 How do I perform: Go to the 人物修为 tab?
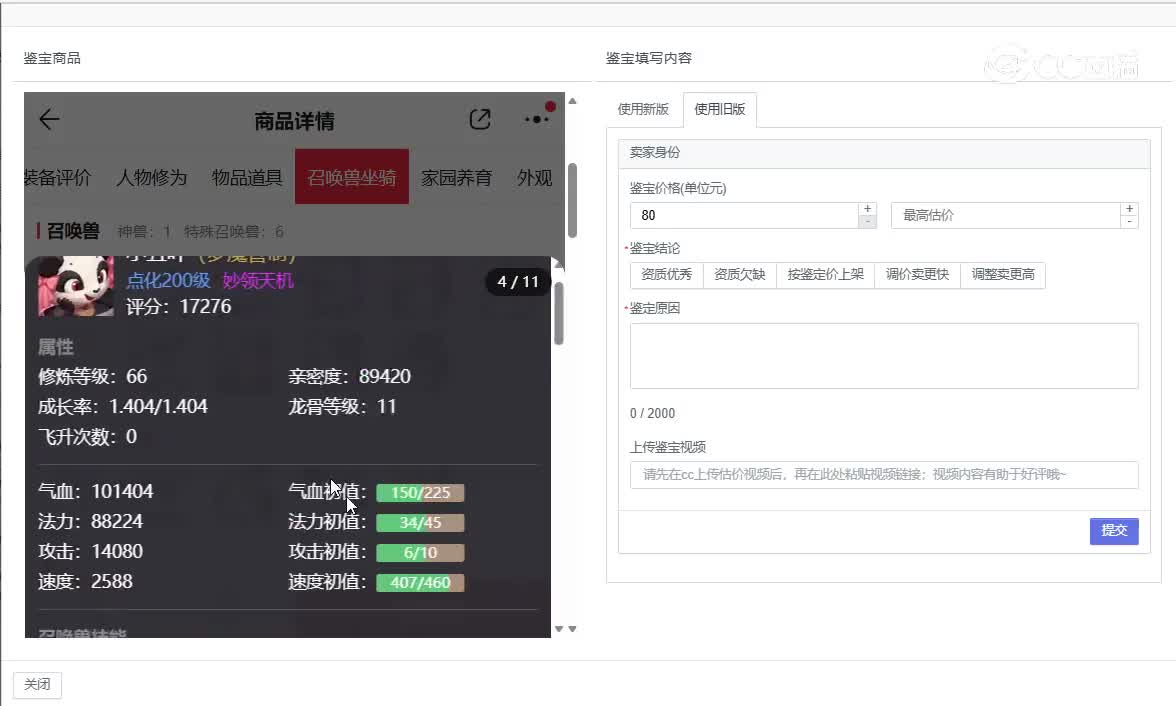click(x=151, y=178)
